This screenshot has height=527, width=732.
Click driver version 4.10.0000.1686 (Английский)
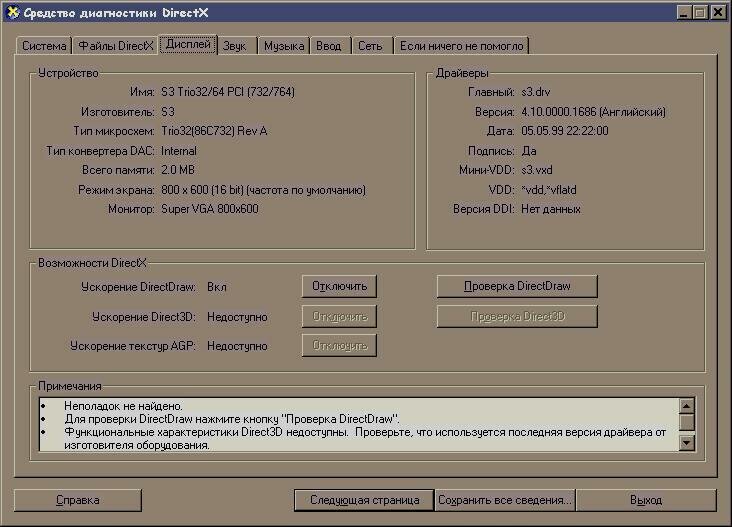pos(593,112)
